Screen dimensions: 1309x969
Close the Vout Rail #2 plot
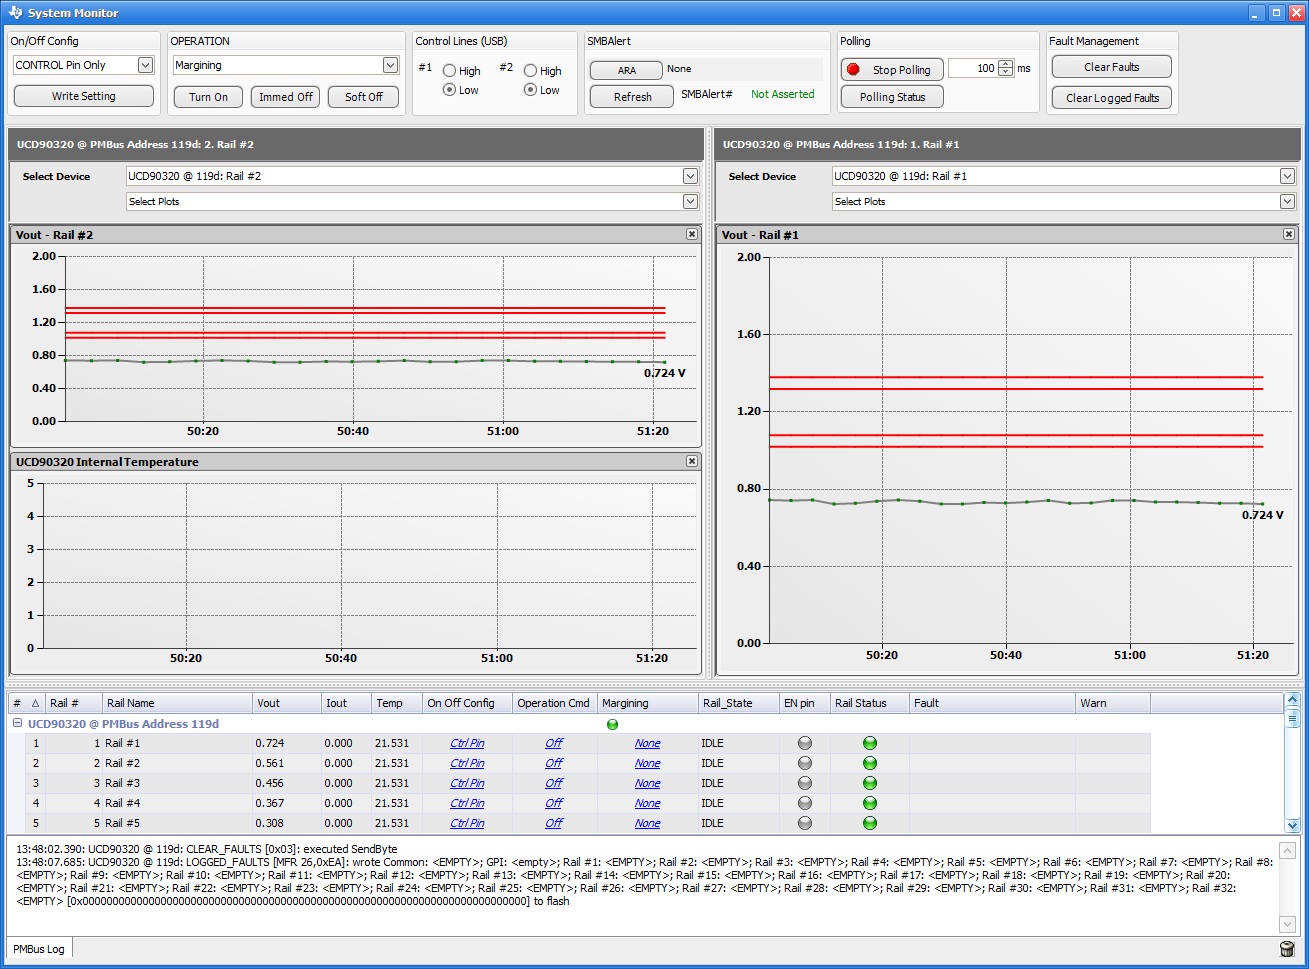pyautogui.click(x=692, y=234)
